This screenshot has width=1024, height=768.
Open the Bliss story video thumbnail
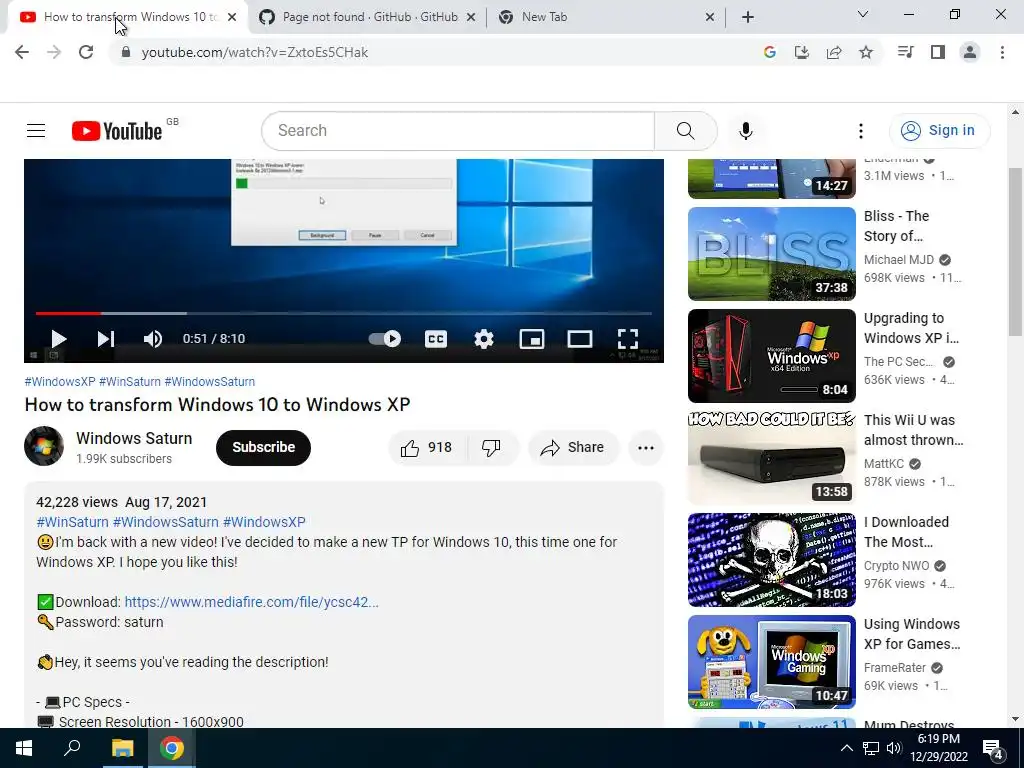point(771,253)
